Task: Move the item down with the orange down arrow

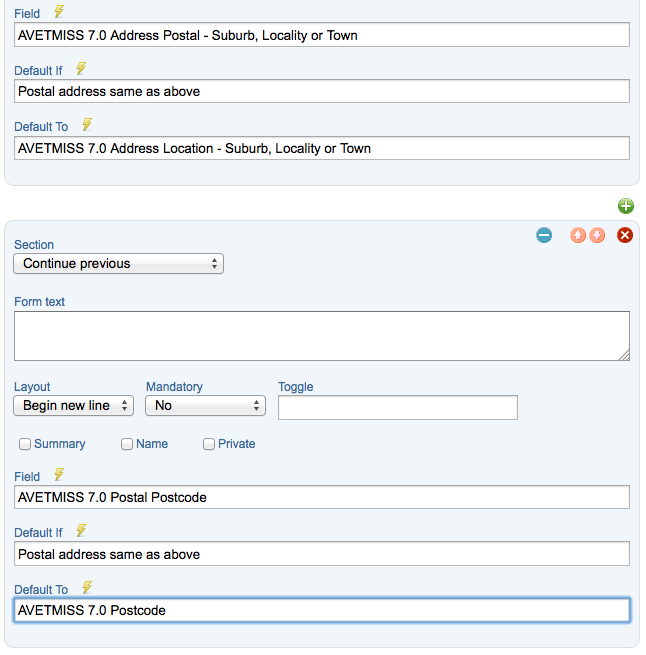Action: click(597, 235)
